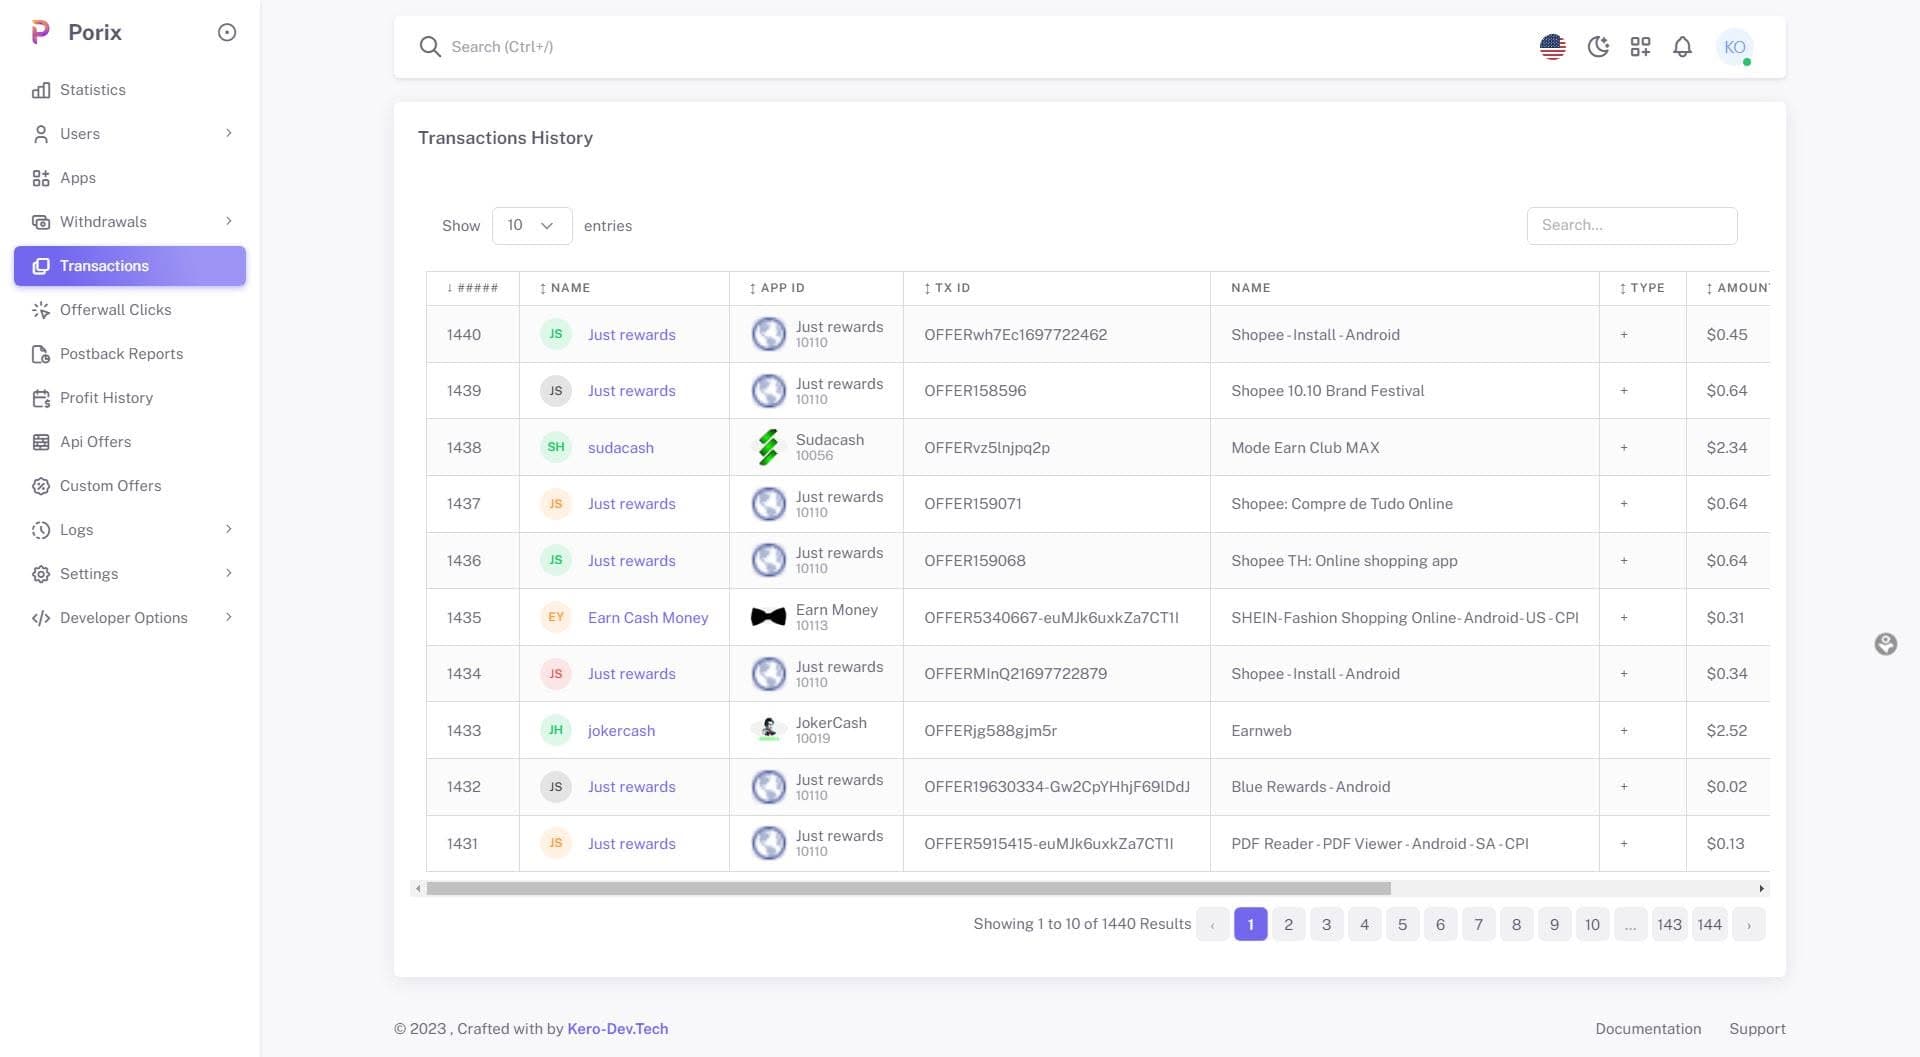Open the Support footer link
Image resolution: width=1920 pixels, height=1057 pixels.
click(x=1757, y=1029)
